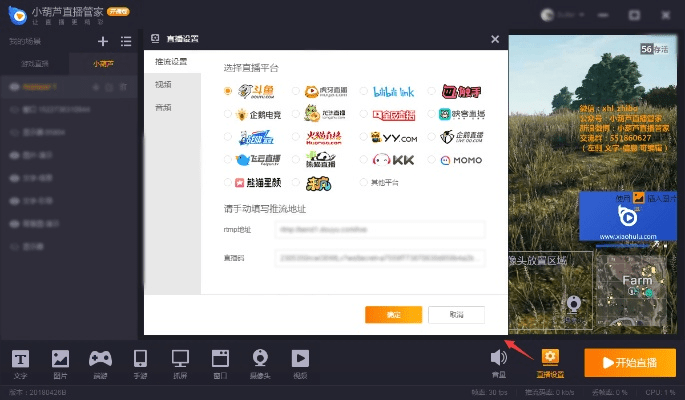Open the 视频 settings tab in dialog
This screenshot has height=400, width=685.
(x=163, y=84)
